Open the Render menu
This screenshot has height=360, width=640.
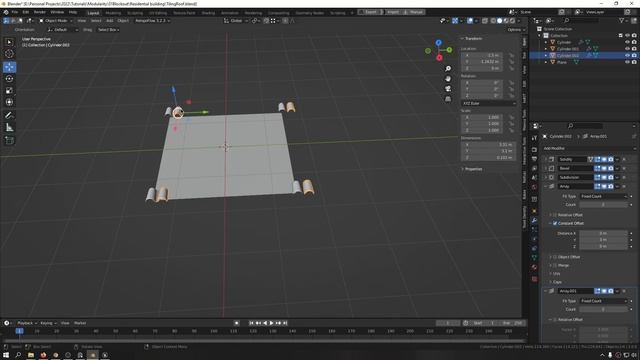40,12
